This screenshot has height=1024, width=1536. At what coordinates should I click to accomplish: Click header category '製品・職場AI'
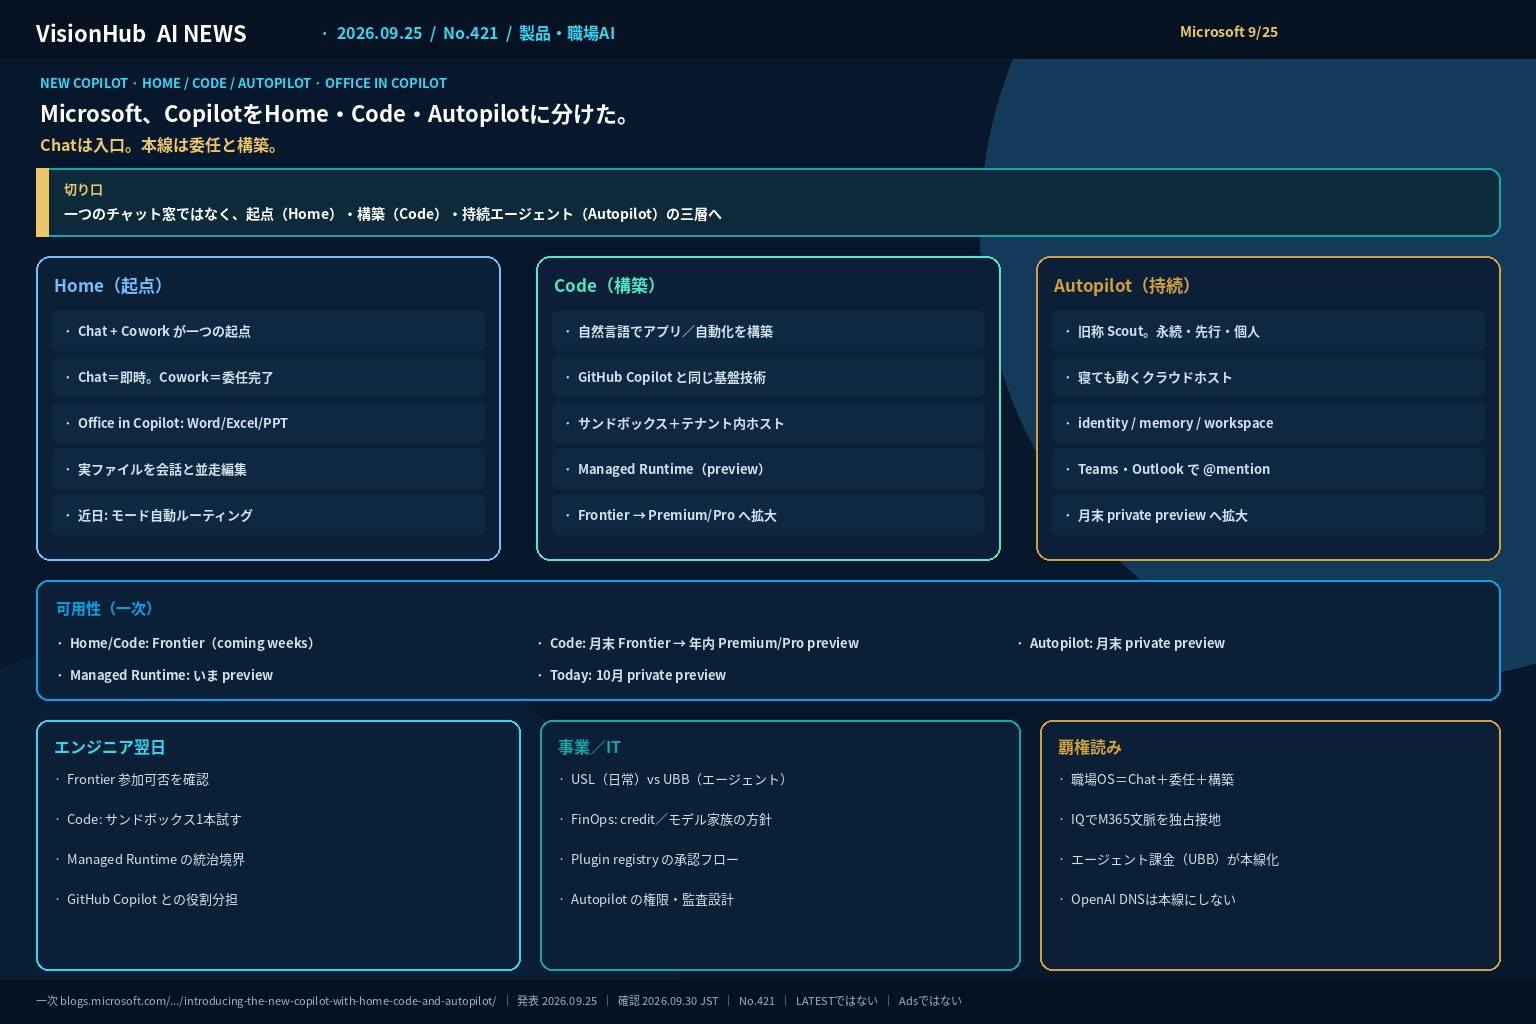[567, 33]
